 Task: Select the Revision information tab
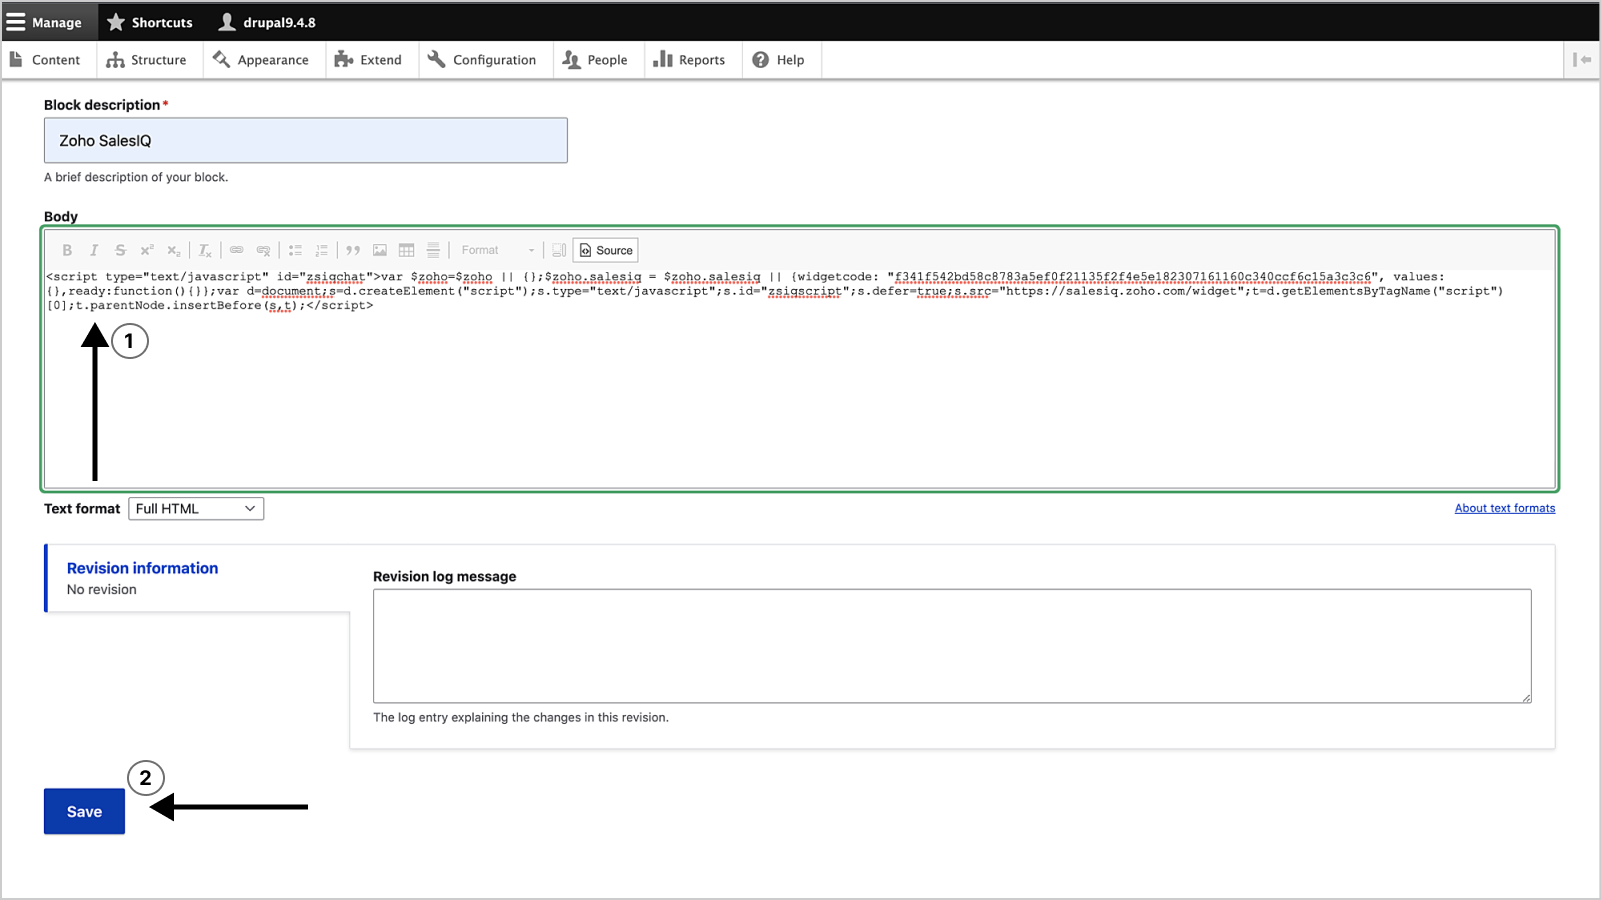[198, 578]
